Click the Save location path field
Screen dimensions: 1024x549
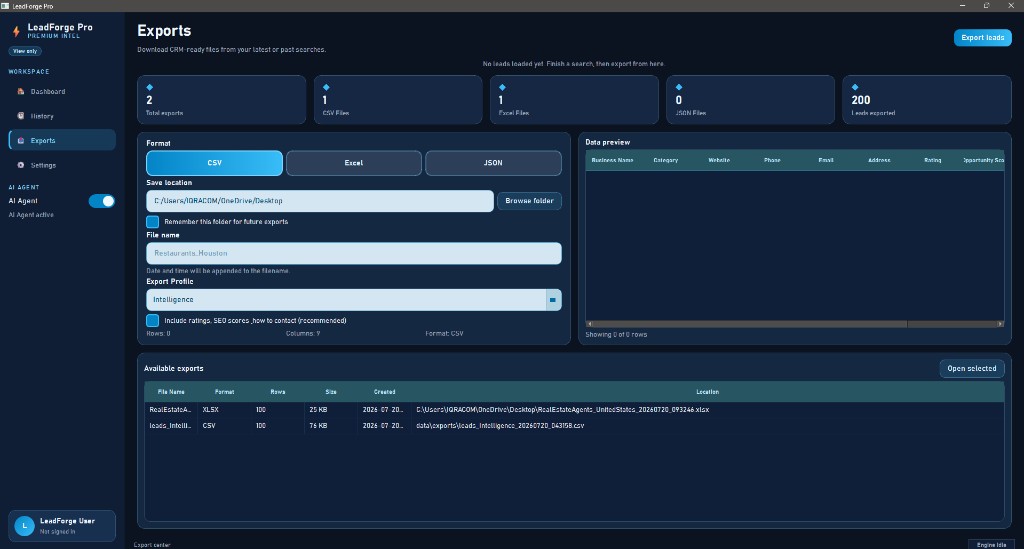click(x=320, y=201)
